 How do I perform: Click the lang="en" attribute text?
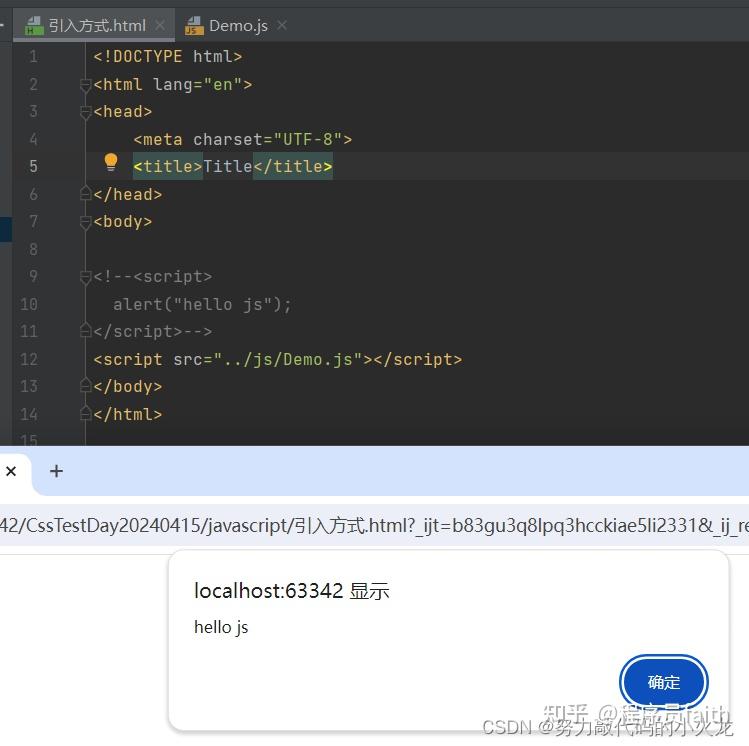click(x=197, y=85)
